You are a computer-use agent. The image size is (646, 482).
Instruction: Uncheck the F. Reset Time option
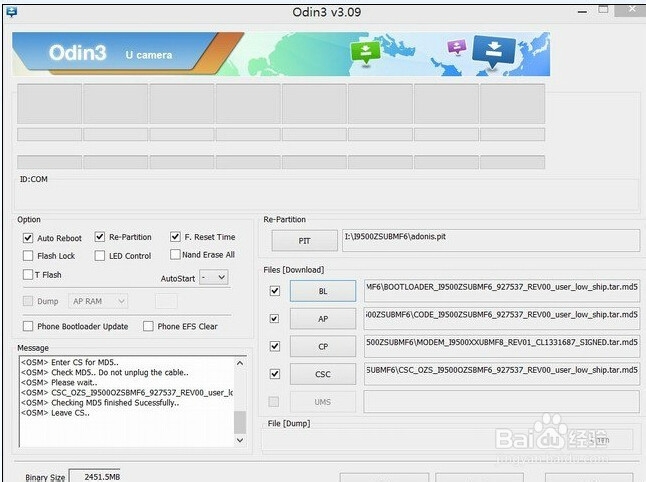pos(175,236)
